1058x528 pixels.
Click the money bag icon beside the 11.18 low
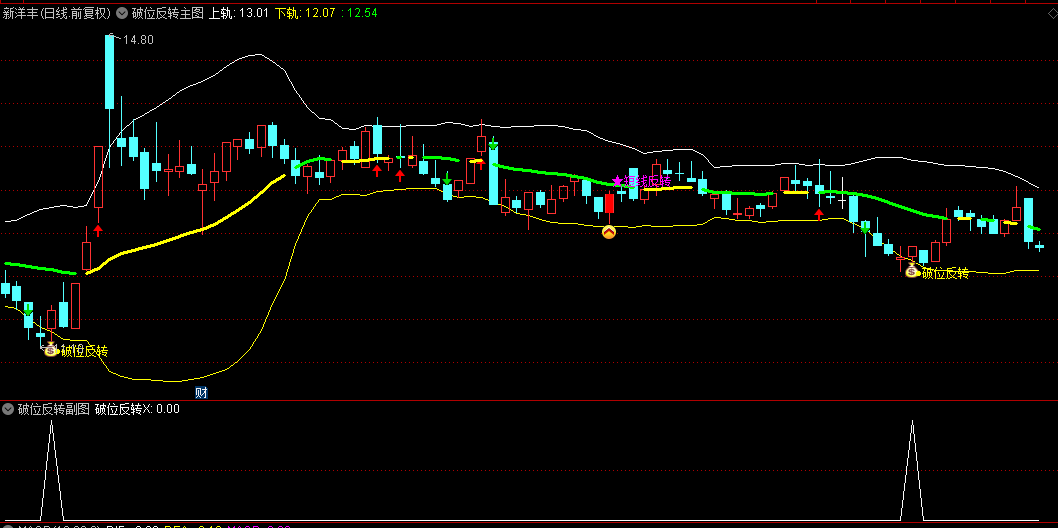pyautogui.click(x=51, y=349)
